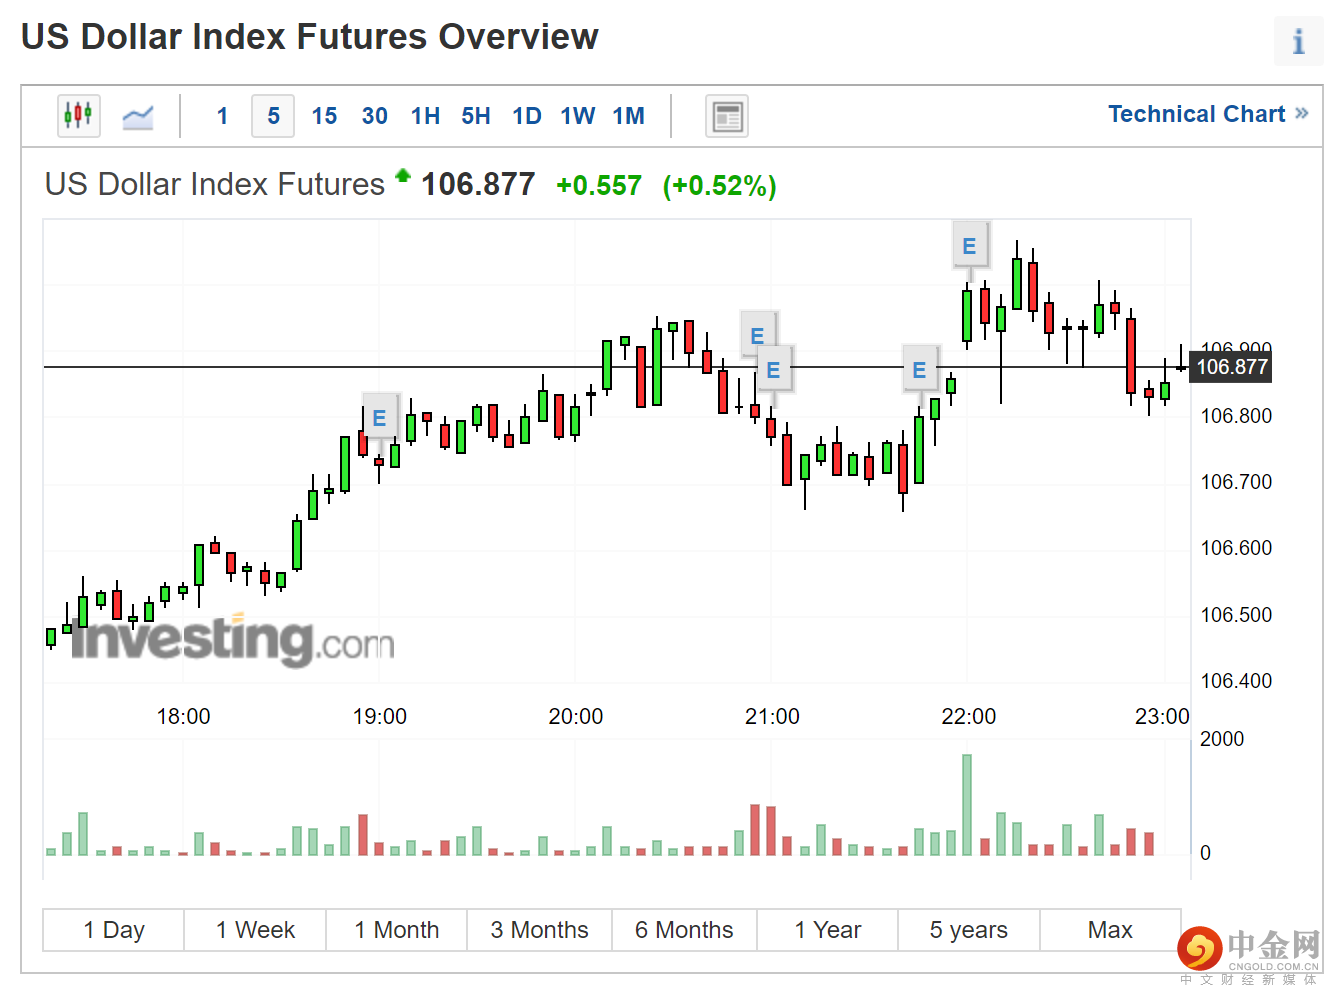This screenshot has height=998, width=1334.
Task: Select the 1 minute interval
Action: click(x=222, y=116)
